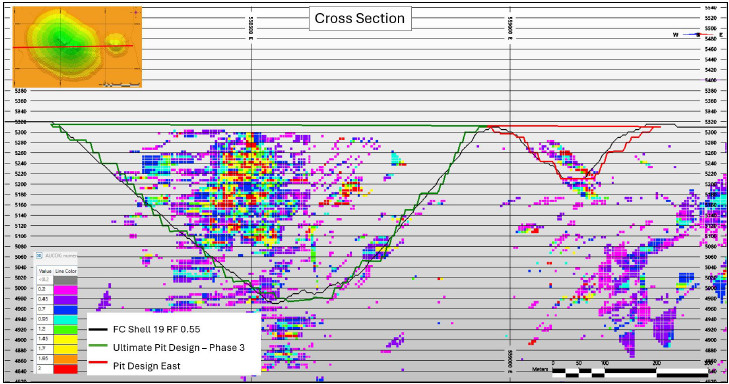Click the red section line on inset map
Screen dimensions: 729x384
[x=73, y=46]
